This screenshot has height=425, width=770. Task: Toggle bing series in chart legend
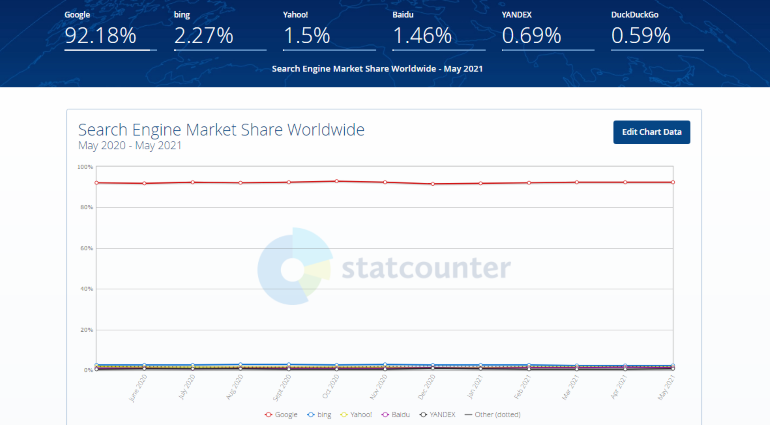(x=319, y=415)
